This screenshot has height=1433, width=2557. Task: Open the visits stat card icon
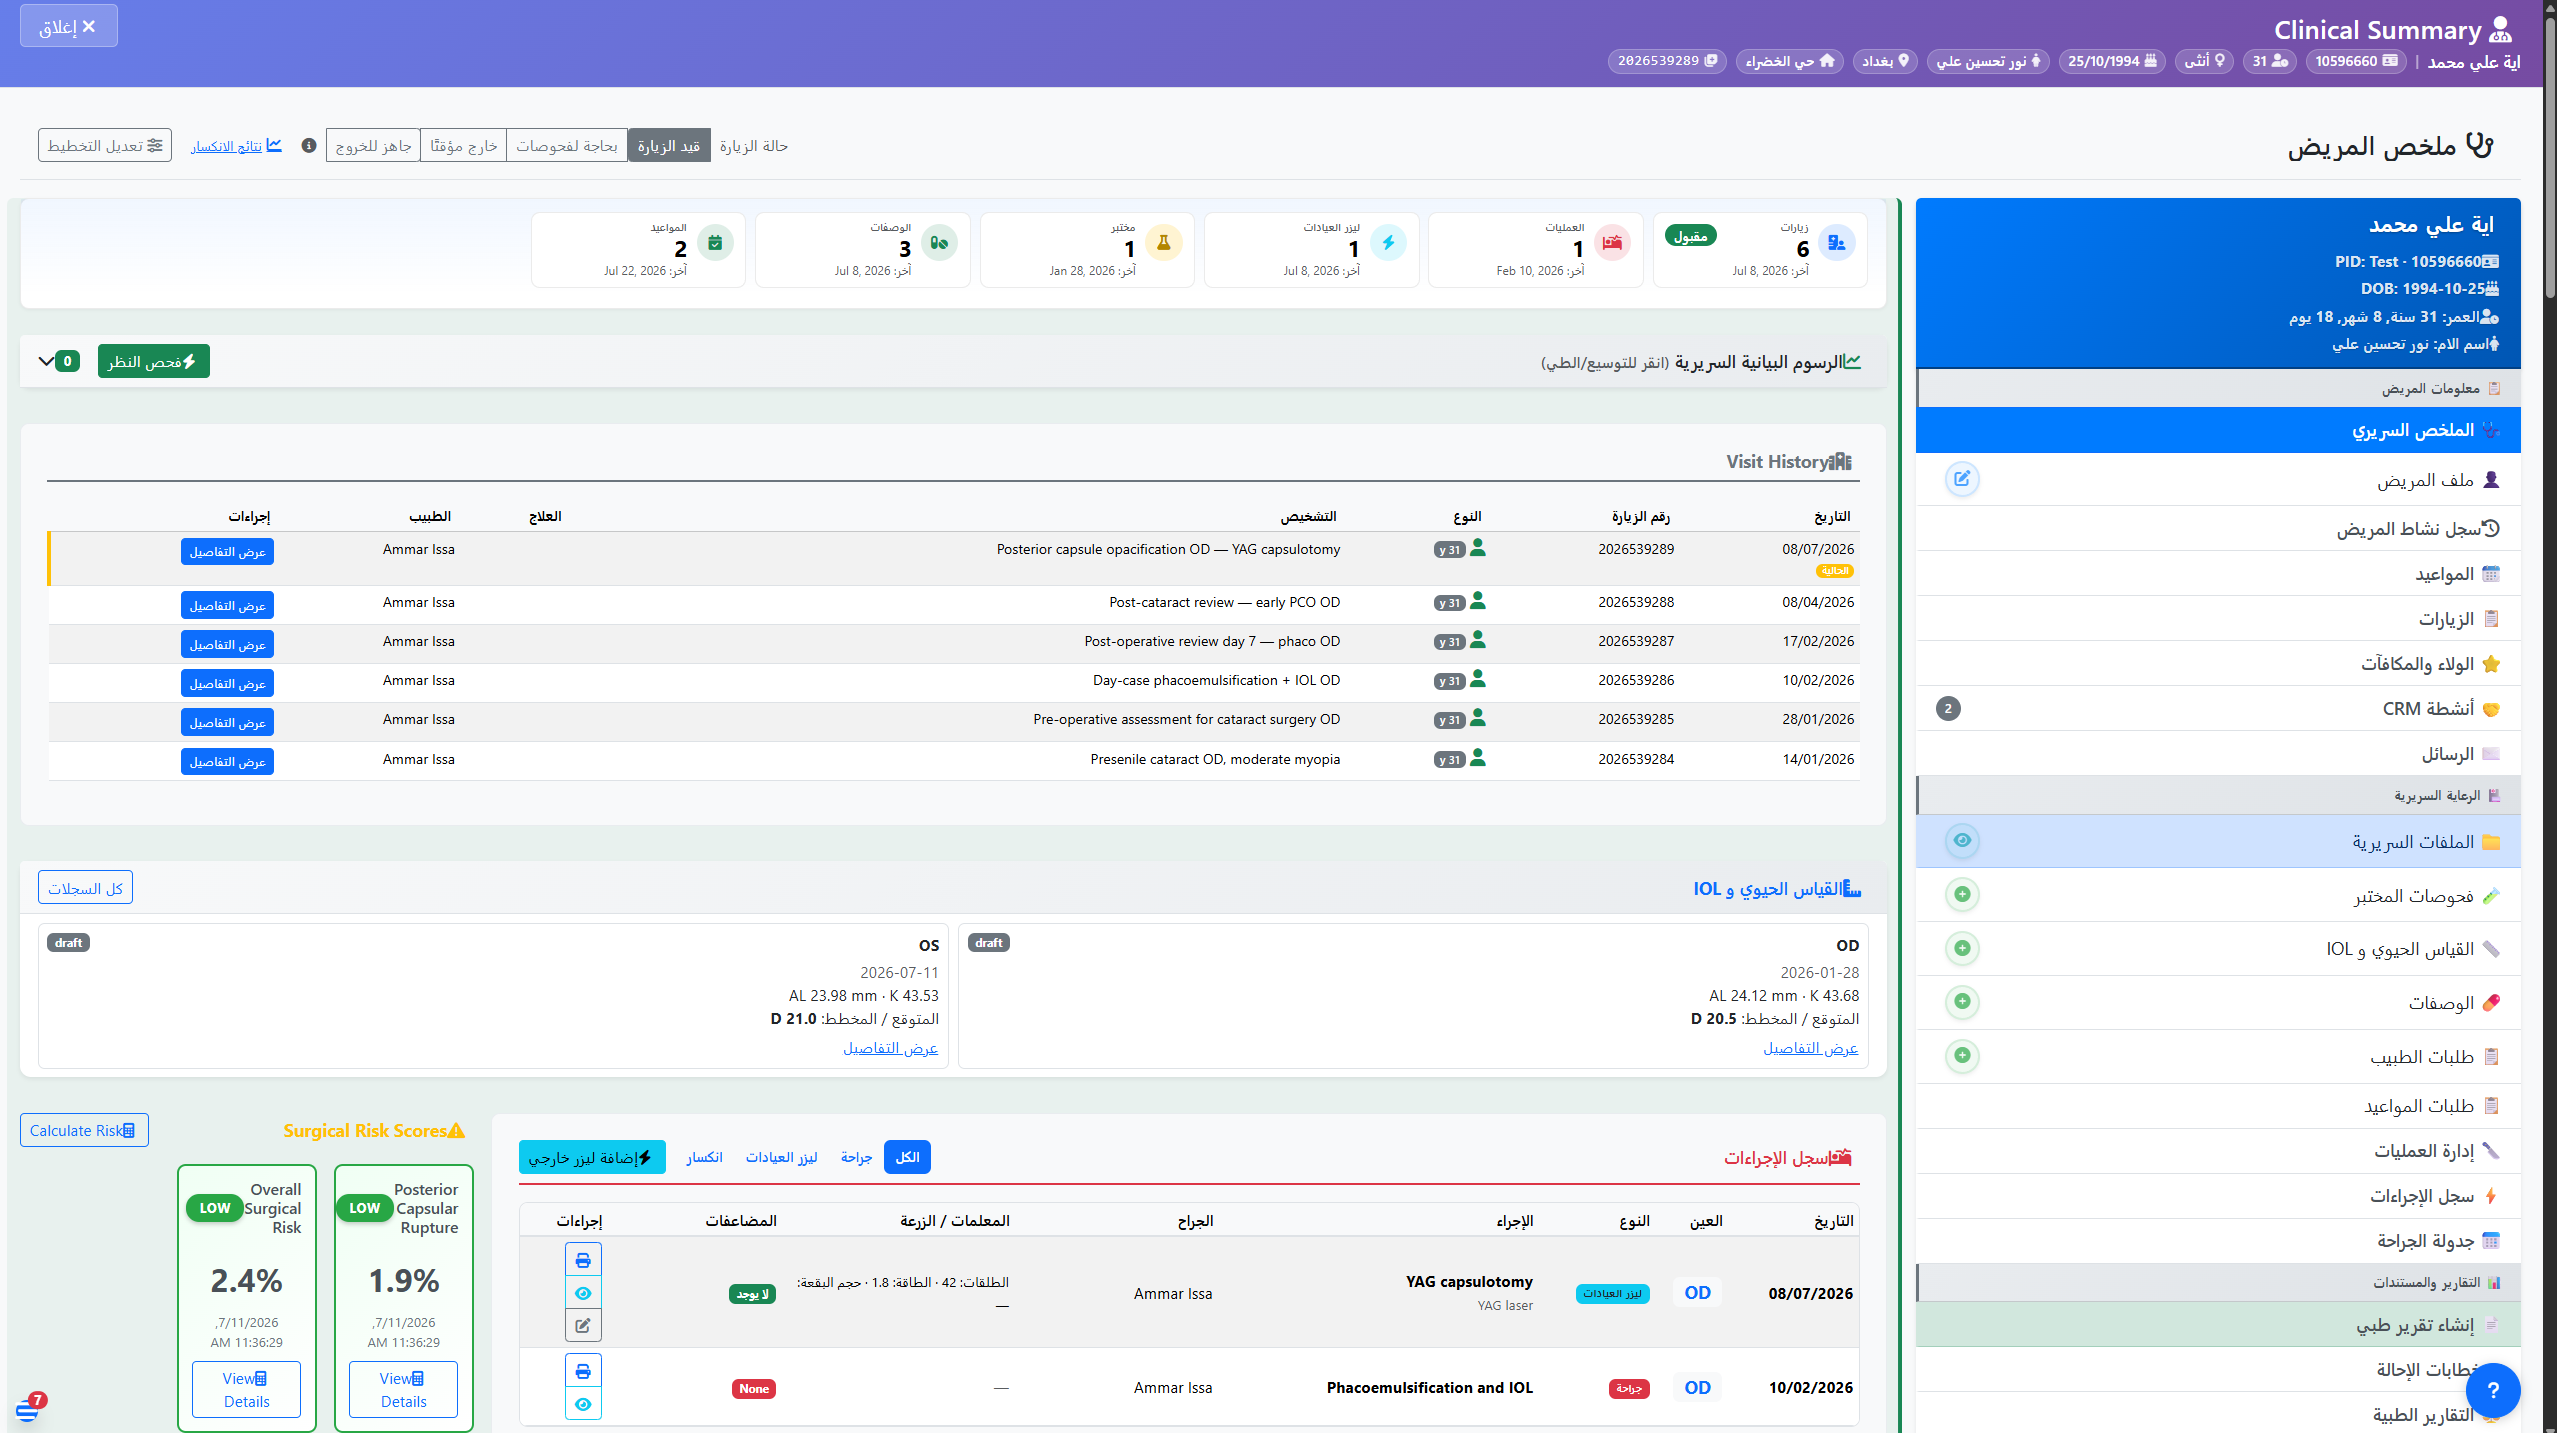[1836, 243]
